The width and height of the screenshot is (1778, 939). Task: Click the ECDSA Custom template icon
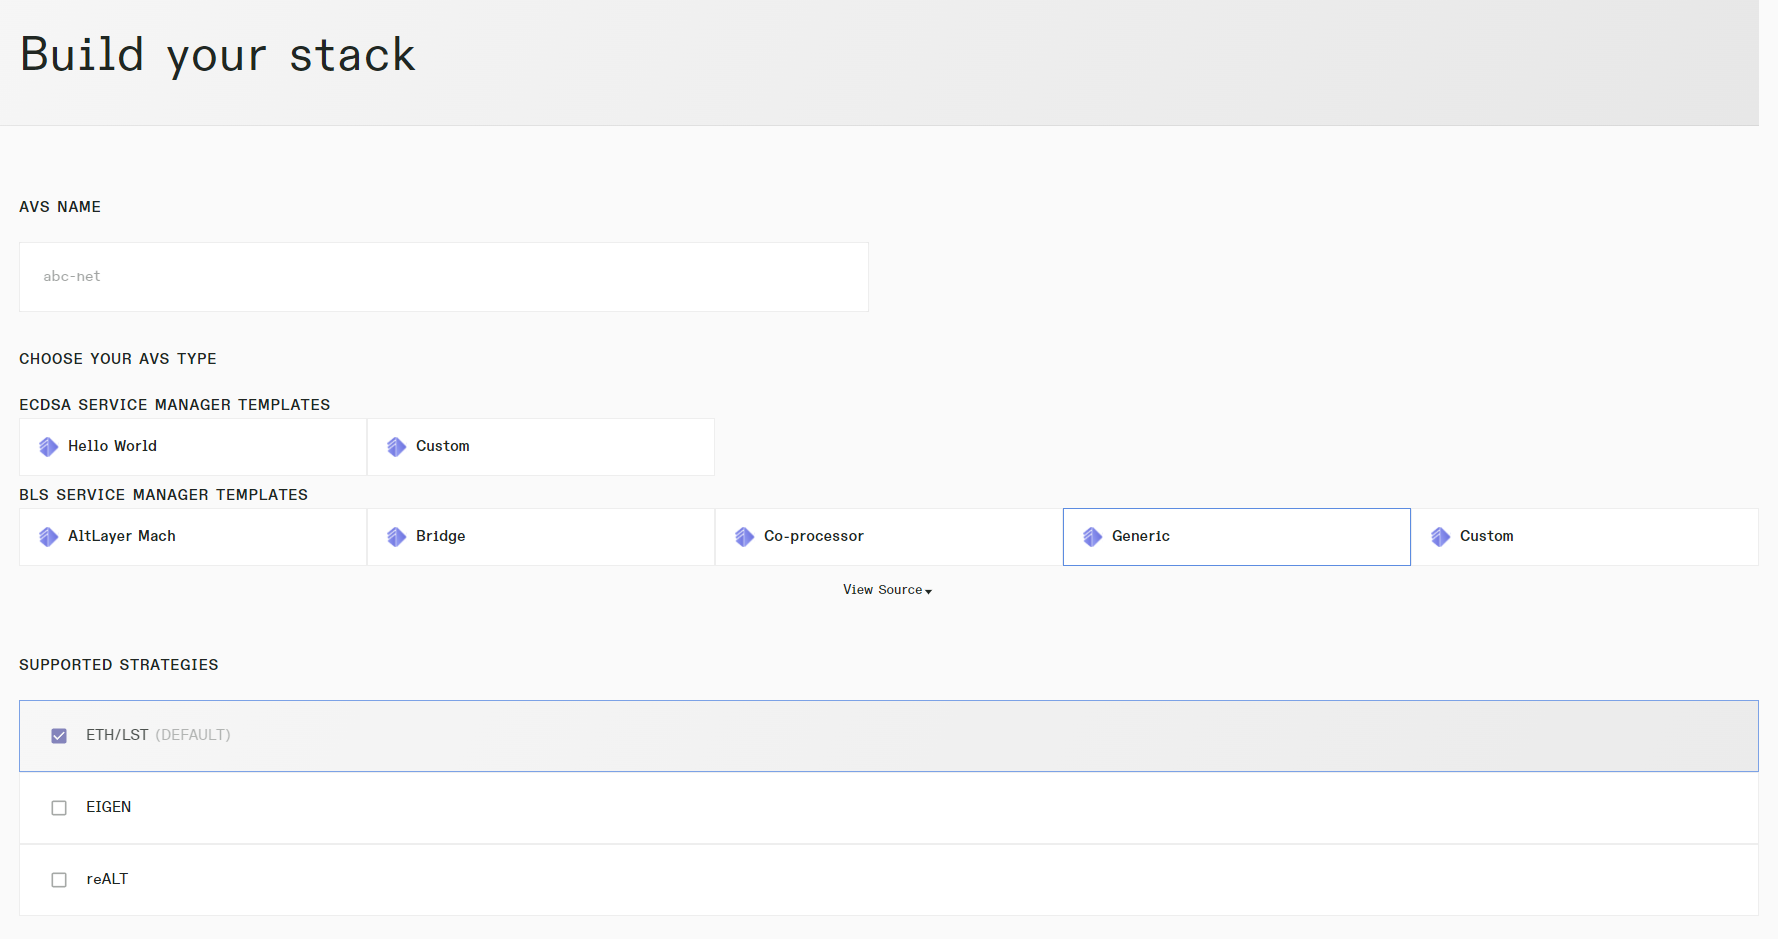tap(396, 447)
